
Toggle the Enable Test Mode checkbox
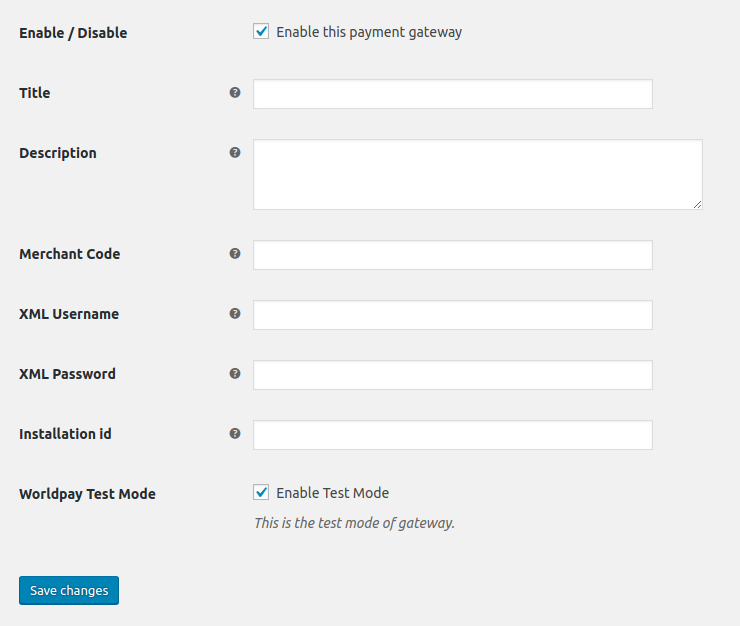pos(262,492)
